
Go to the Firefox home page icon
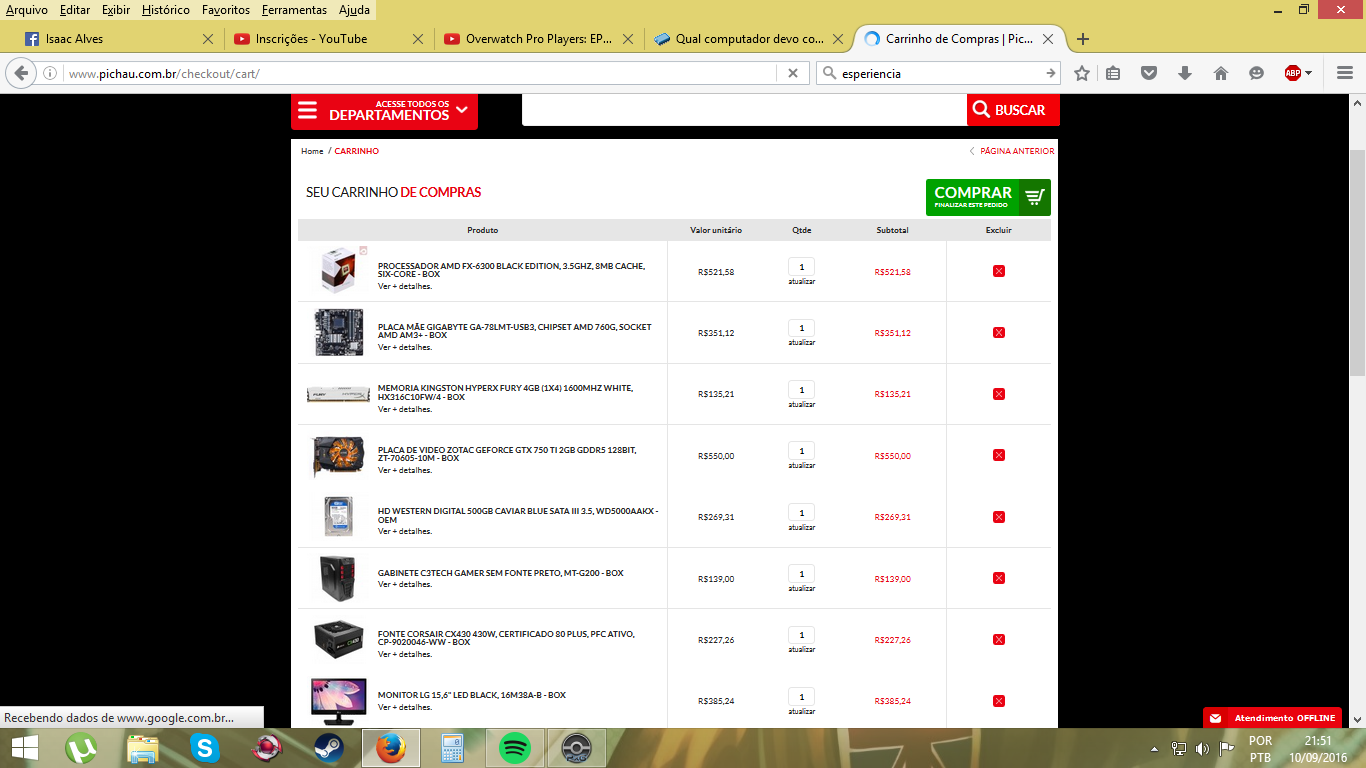(x=1221, y=73)
